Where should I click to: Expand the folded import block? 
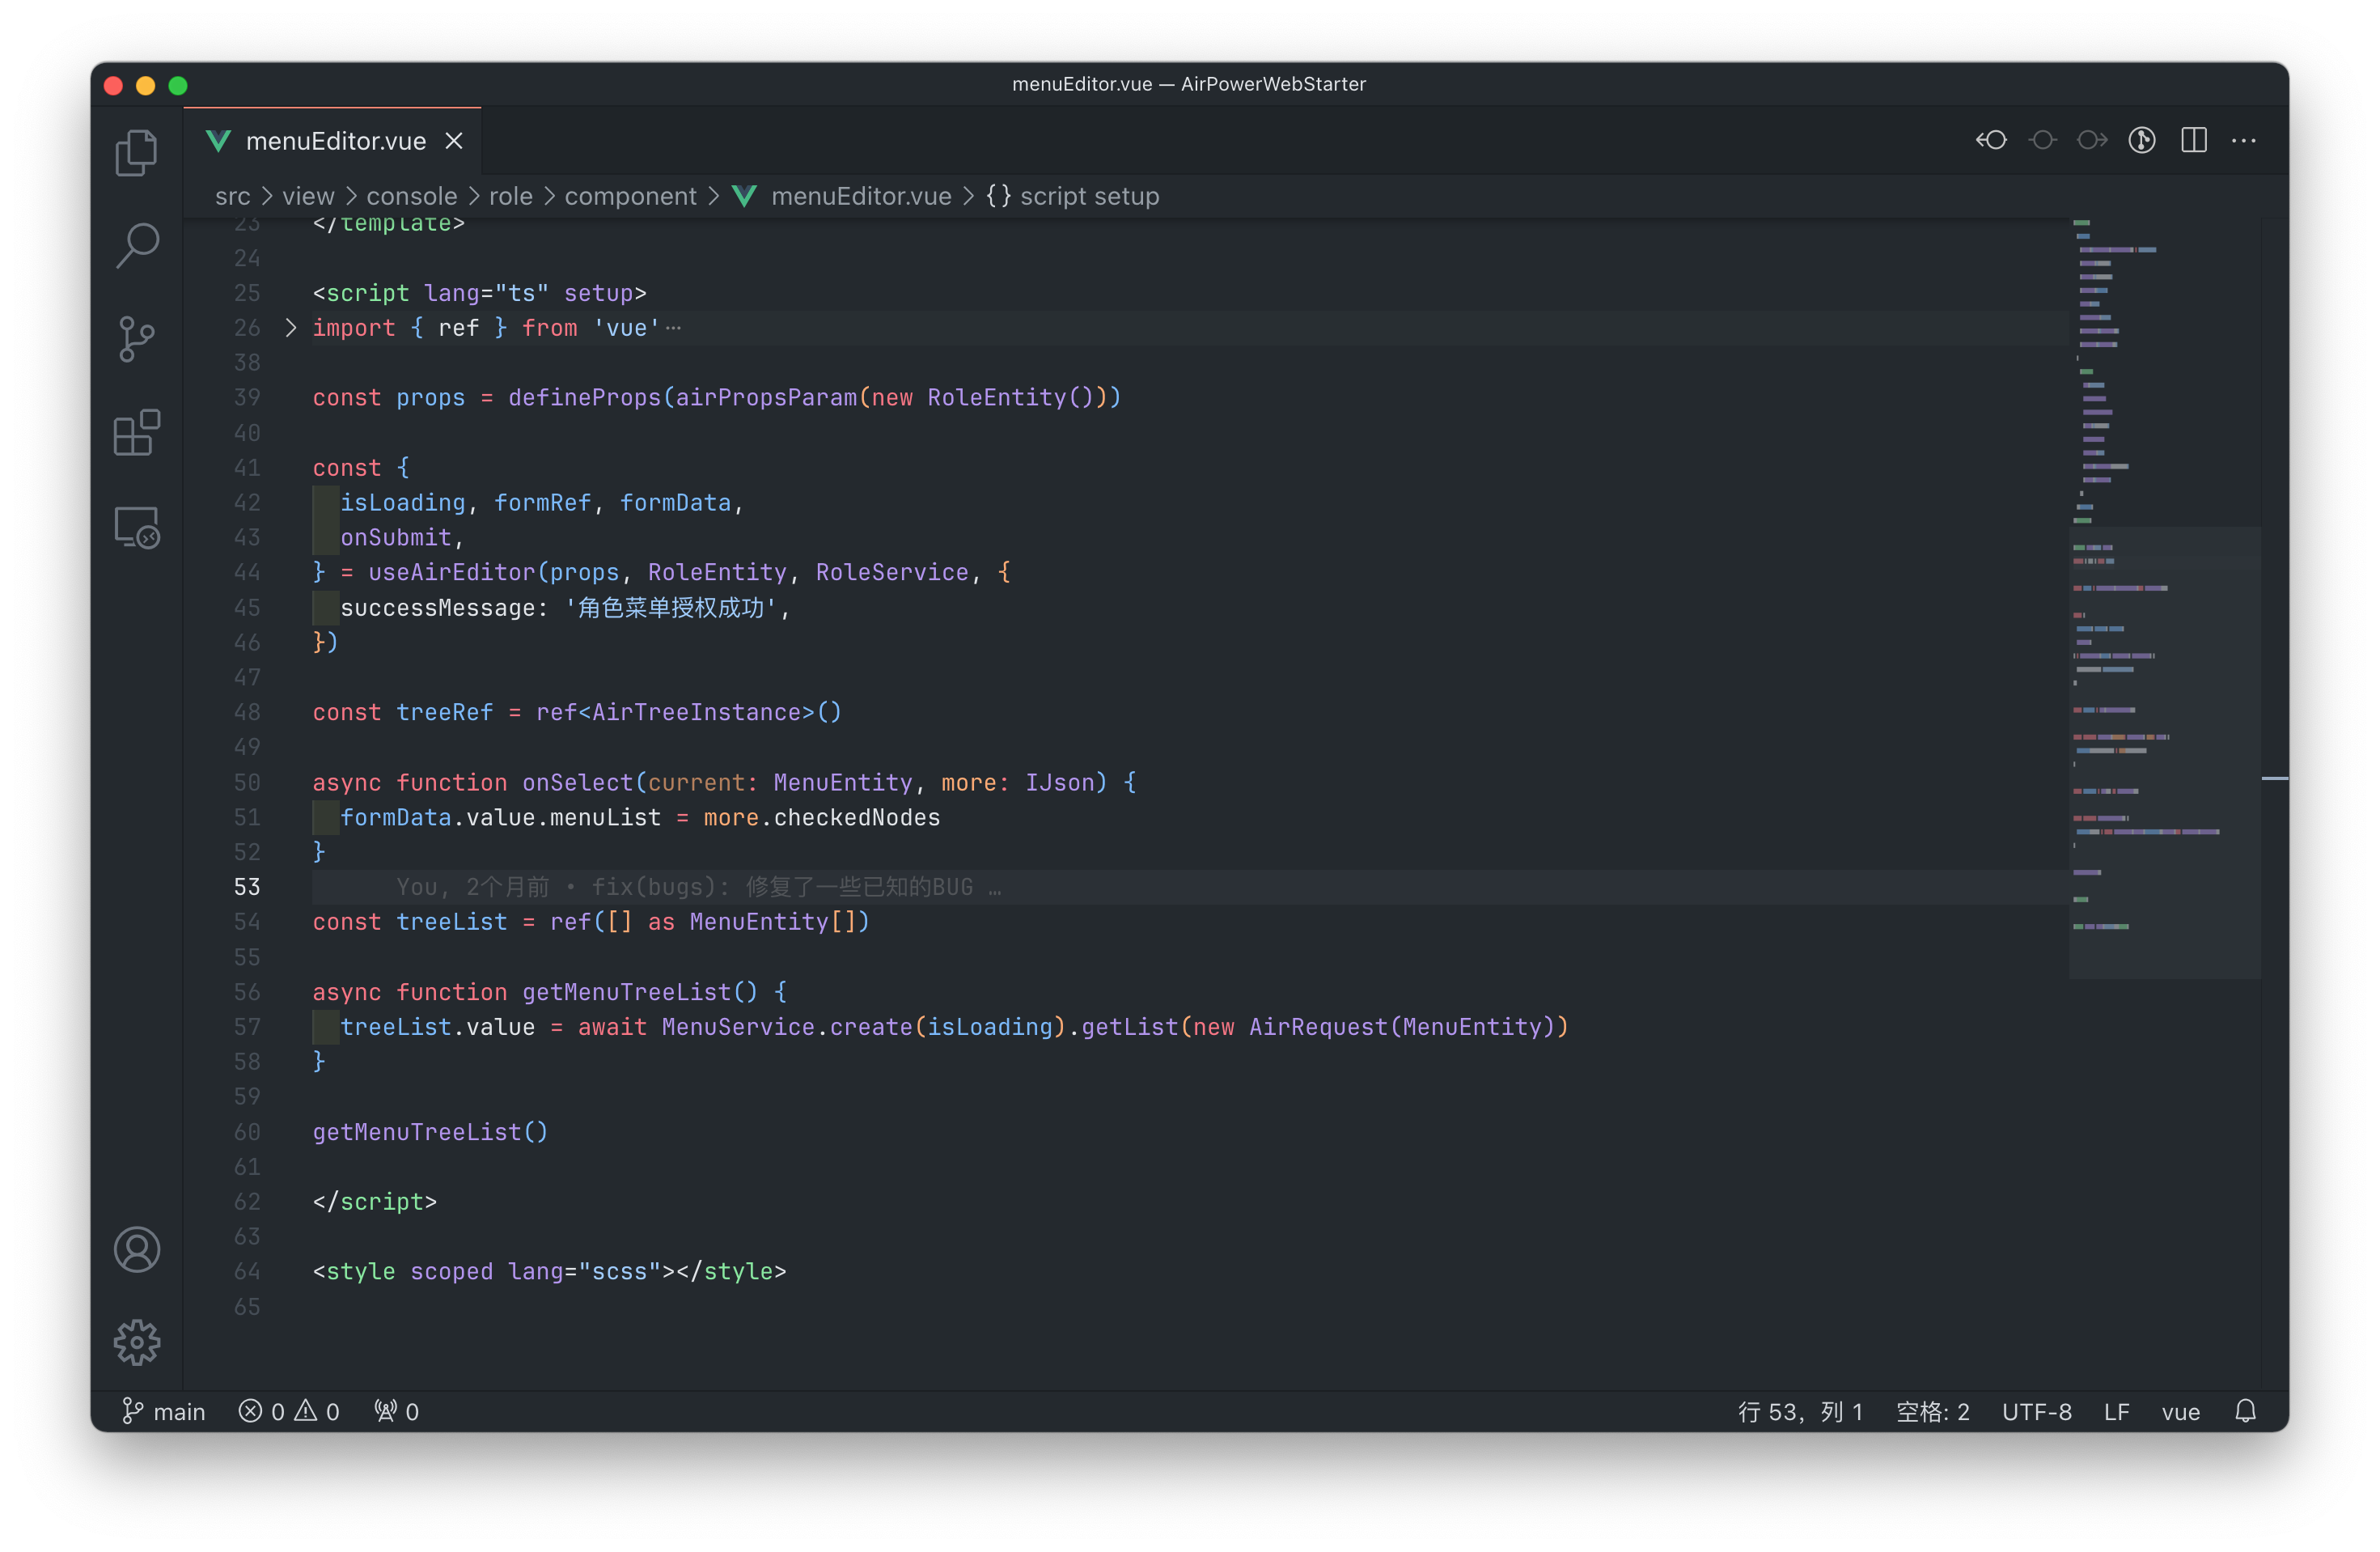pyautogui.click(x=290, y=328)
